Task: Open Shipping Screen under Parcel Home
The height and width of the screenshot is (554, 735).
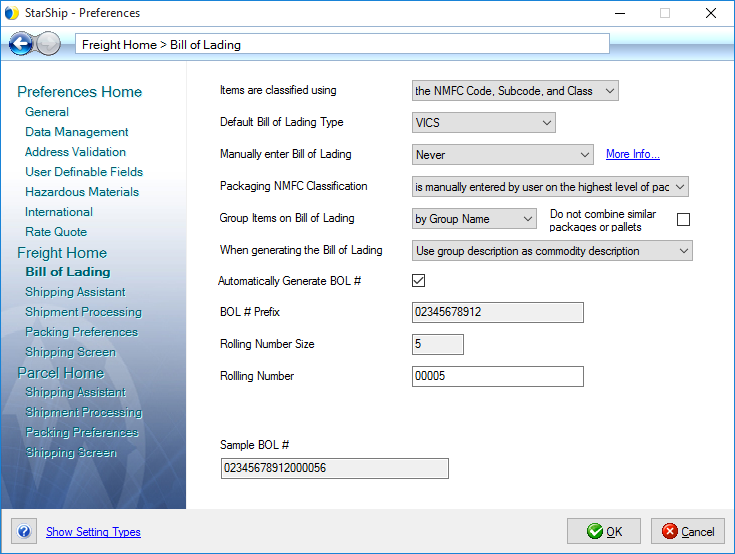Action: coord(71,452)
